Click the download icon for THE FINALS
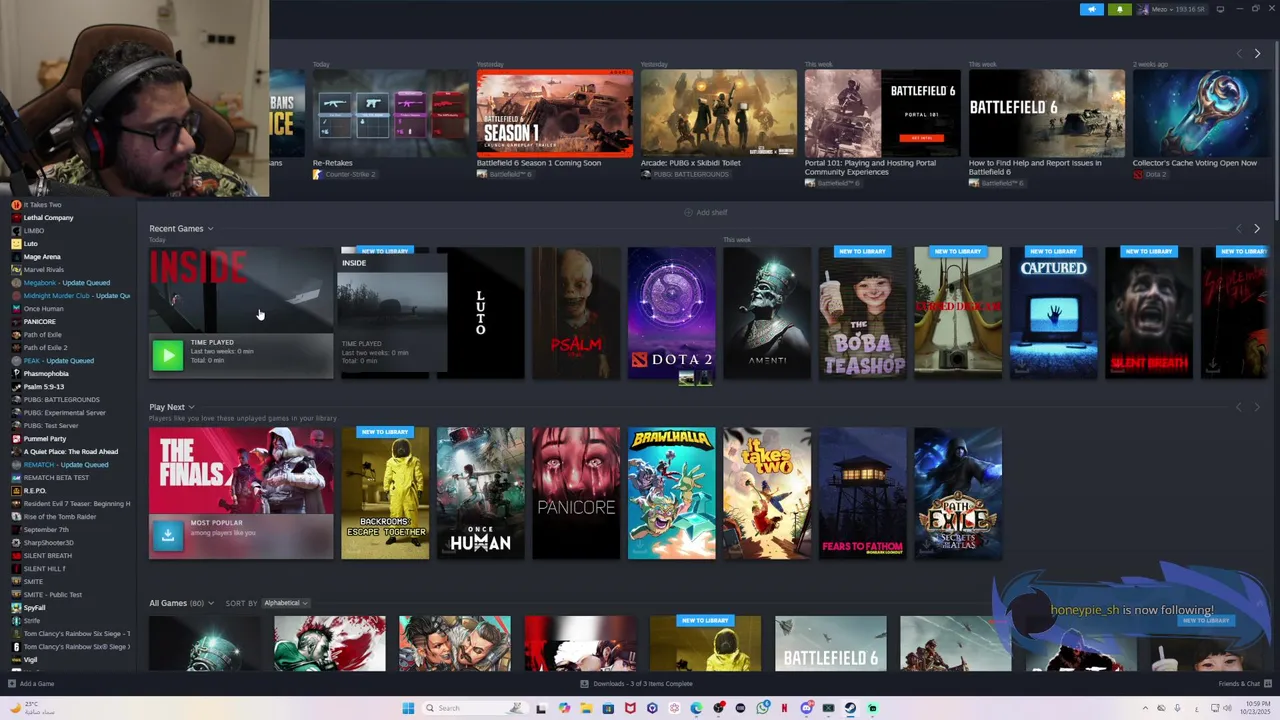This screenshot has height=720, width=1280. 168,535
